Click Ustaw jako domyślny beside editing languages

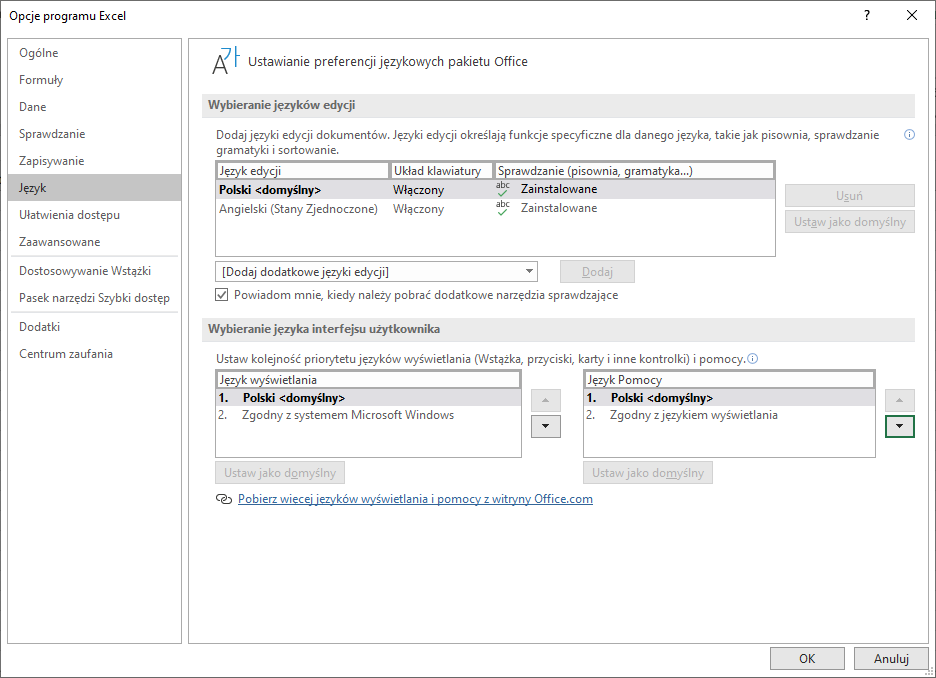click(849, 222)
